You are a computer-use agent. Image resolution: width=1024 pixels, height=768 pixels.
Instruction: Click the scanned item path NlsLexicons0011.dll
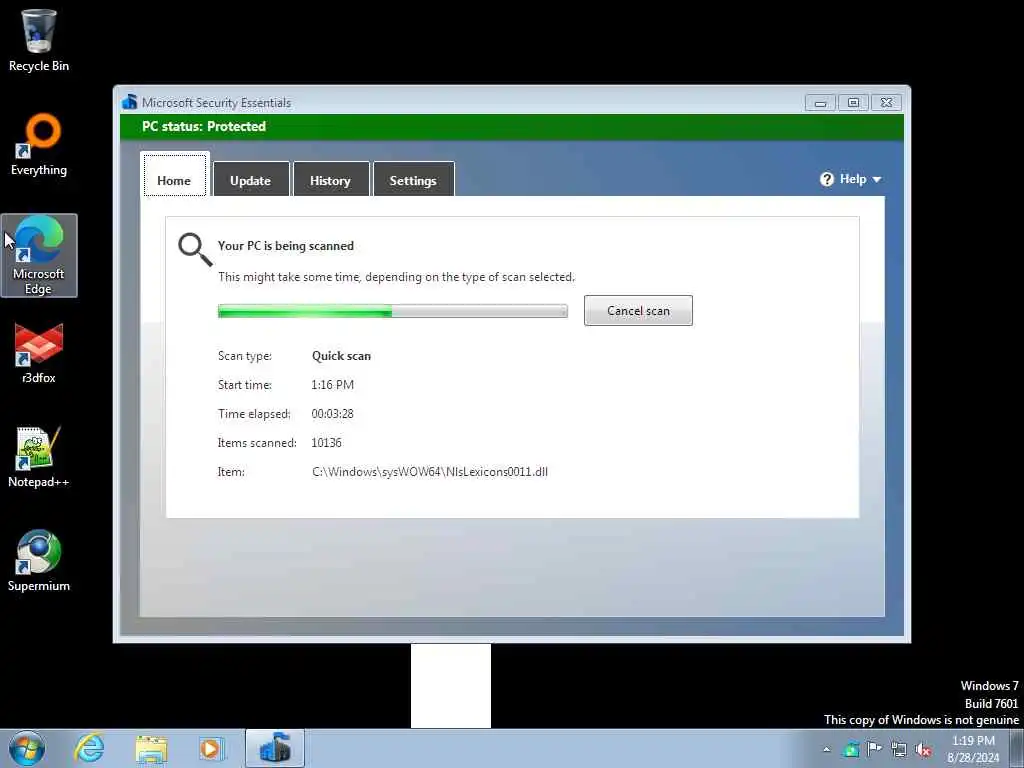pyautogui.click(x=430, y=472)
